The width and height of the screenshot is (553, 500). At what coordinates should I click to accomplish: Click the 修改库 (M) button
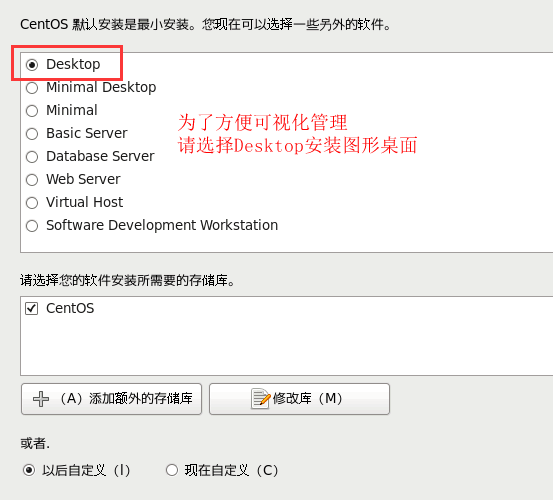299,399
